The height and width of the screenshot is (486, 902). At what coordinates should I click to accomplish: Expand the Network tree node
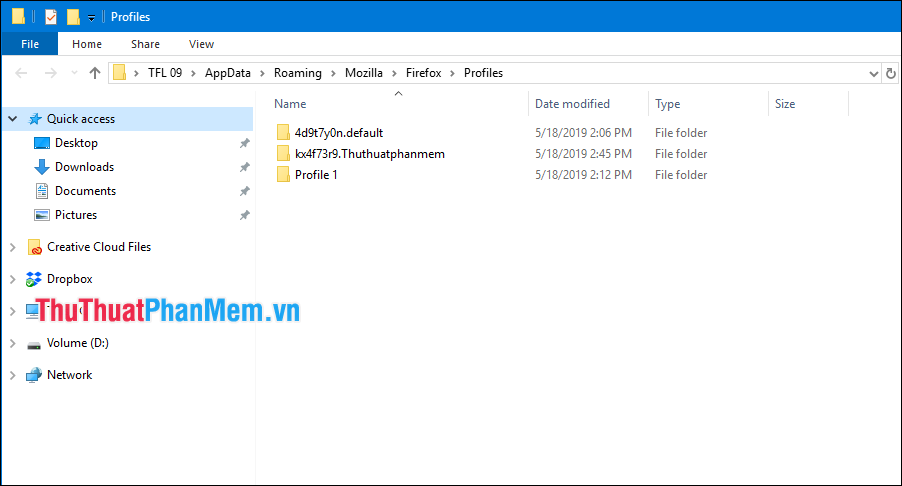13,375
